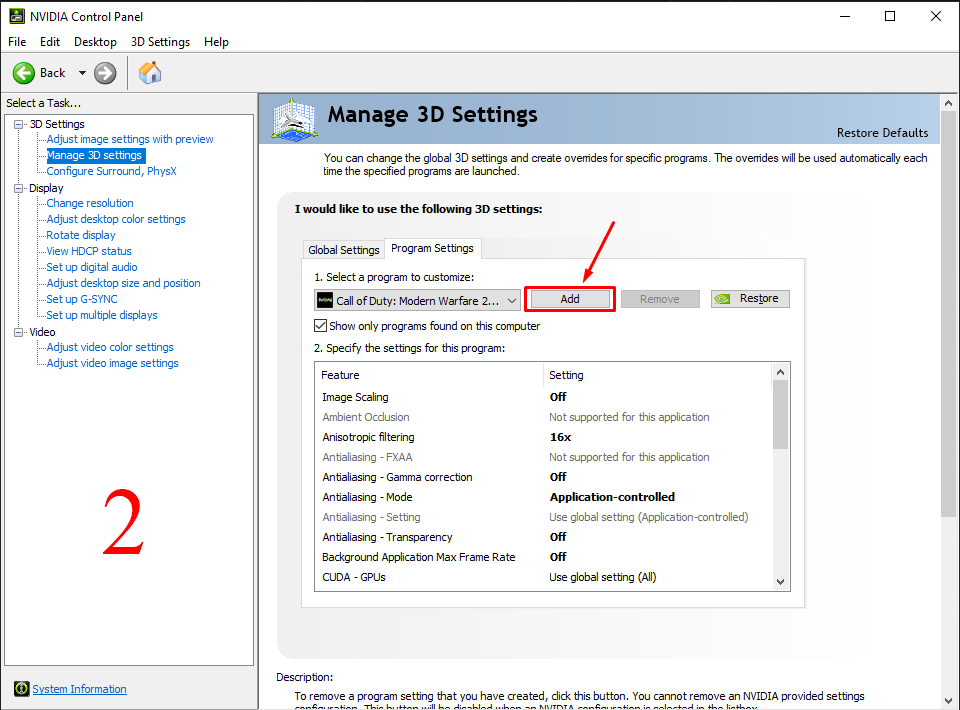Click the main page scroll up arrow
Image resolution: width=960 pixels, height=710 pixels.
[948, 103]
